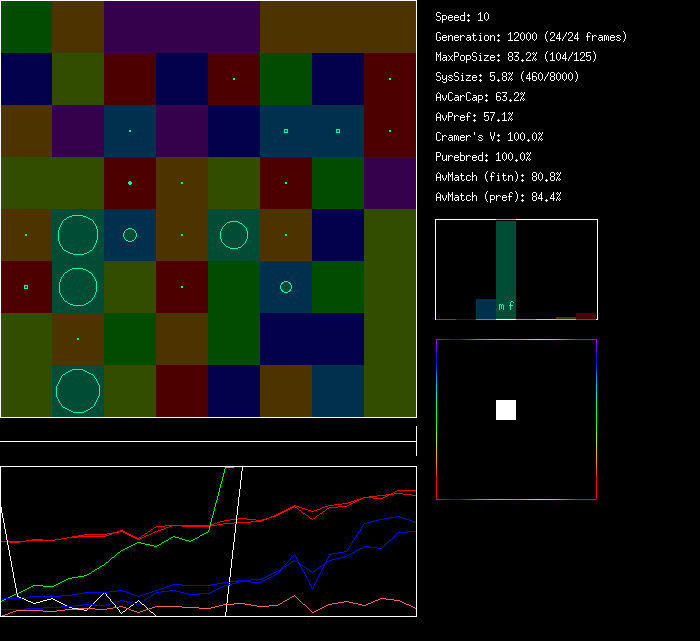The width and height of the screenshot is (700, 641).
Task: Click the 'Speed: 10' readout
Action: pos(462,17)
